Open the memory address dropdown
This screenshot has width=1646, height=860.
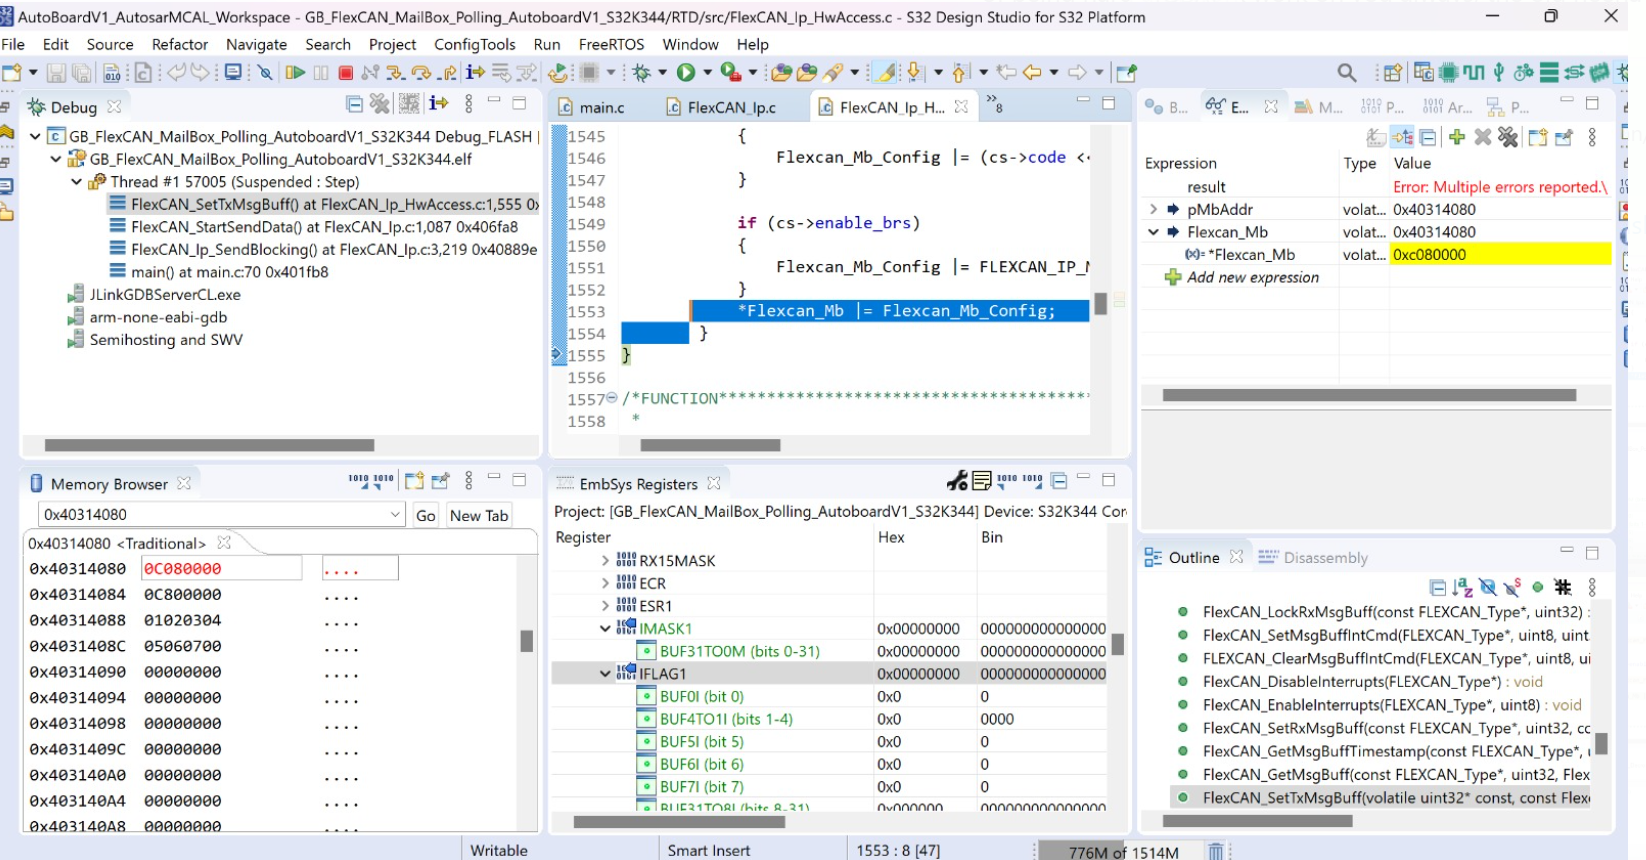[x=395, y=515]
